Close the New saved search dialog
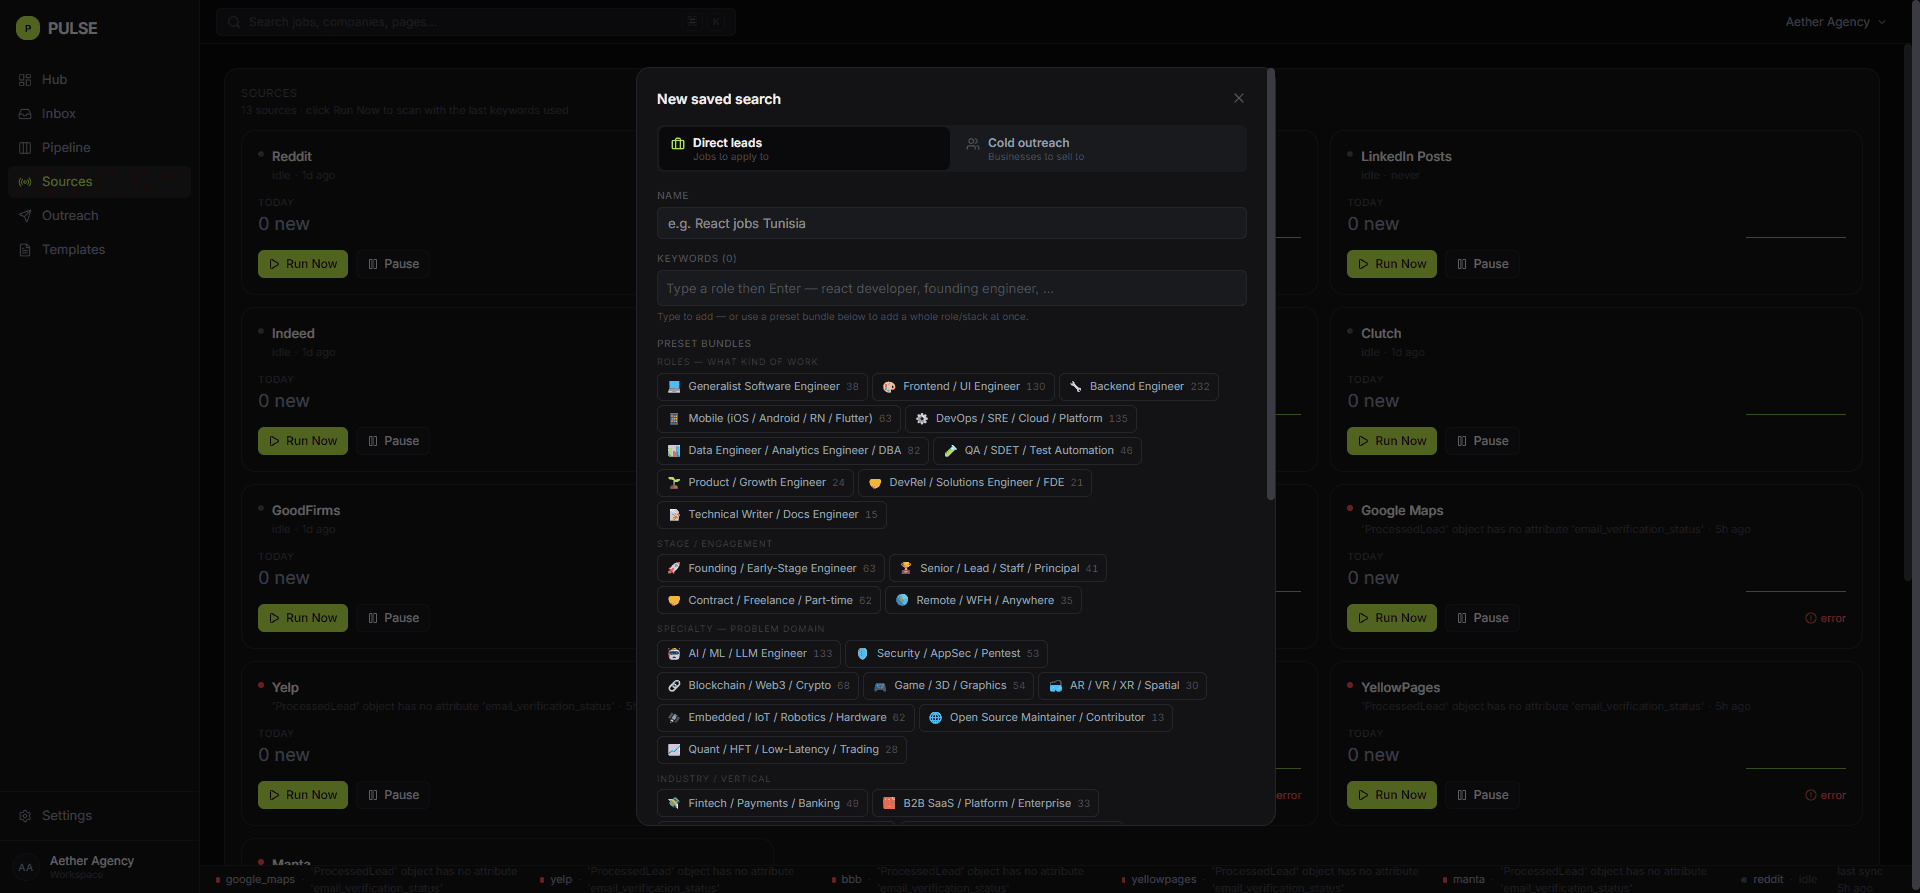This screenshot has width=1920, height=893. click(x=1239, y=98)
